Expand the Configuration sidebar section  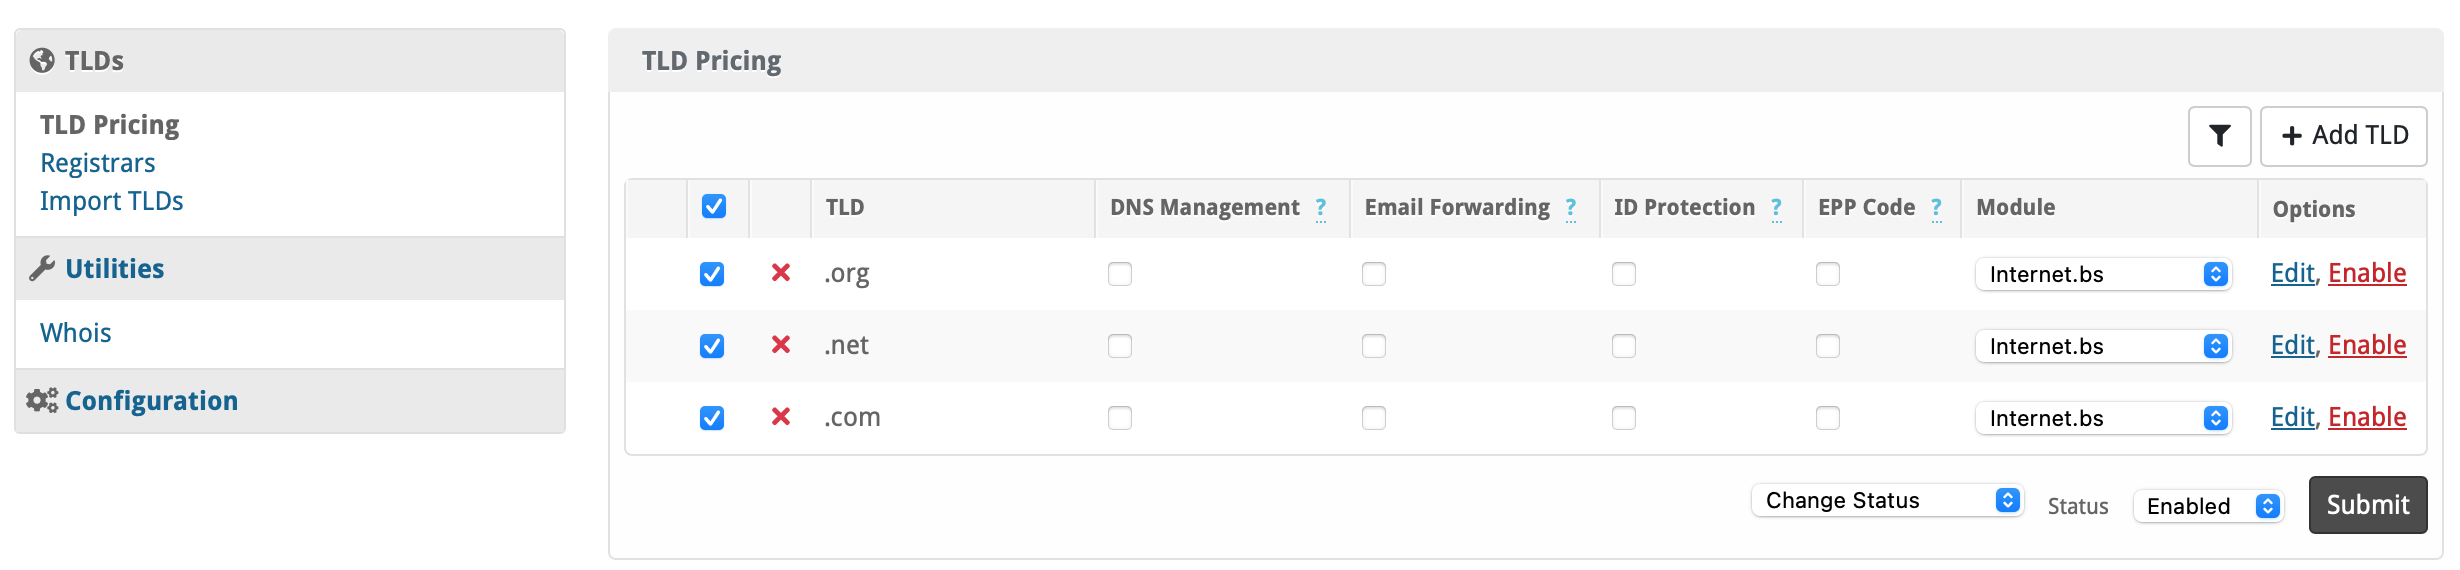pos(151,401)
